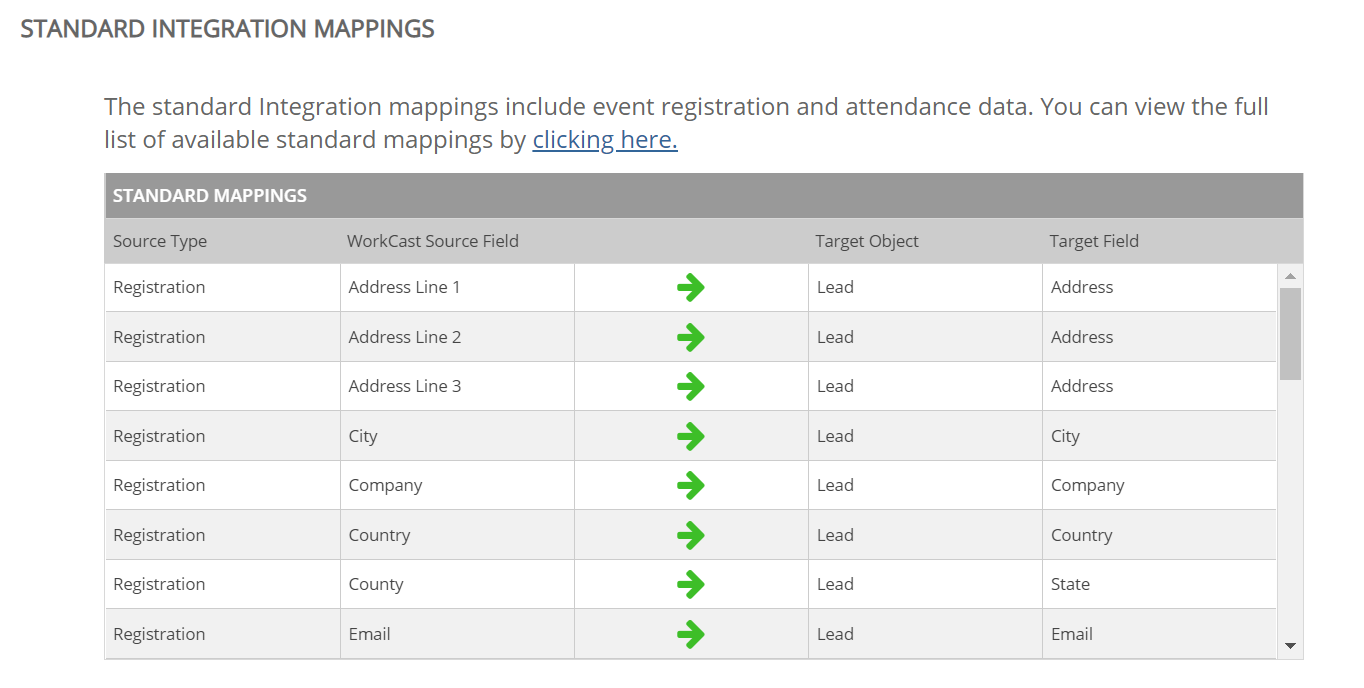Click the green arrow in Address Line 1 row
Viewport: 1364px width, 688px height.
tap(691, 288)
